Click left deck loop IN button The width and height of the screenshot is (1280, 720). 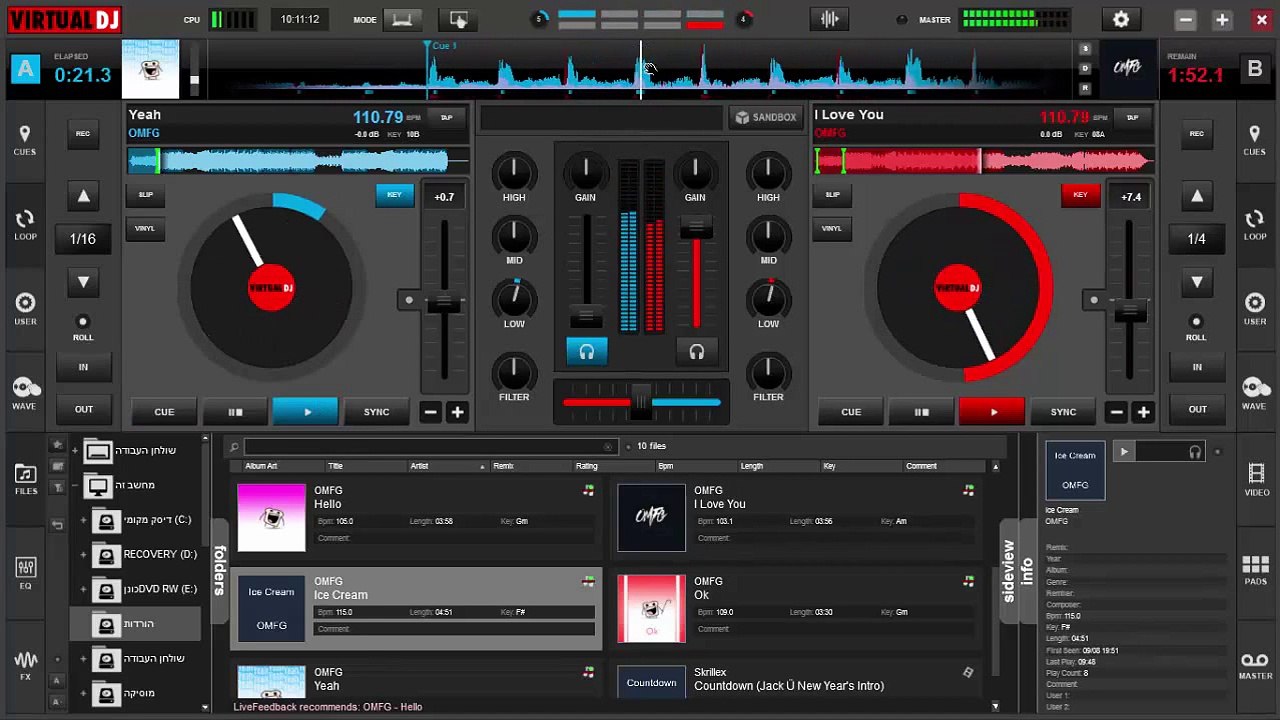pyautogui.click(x=83, y=367)
